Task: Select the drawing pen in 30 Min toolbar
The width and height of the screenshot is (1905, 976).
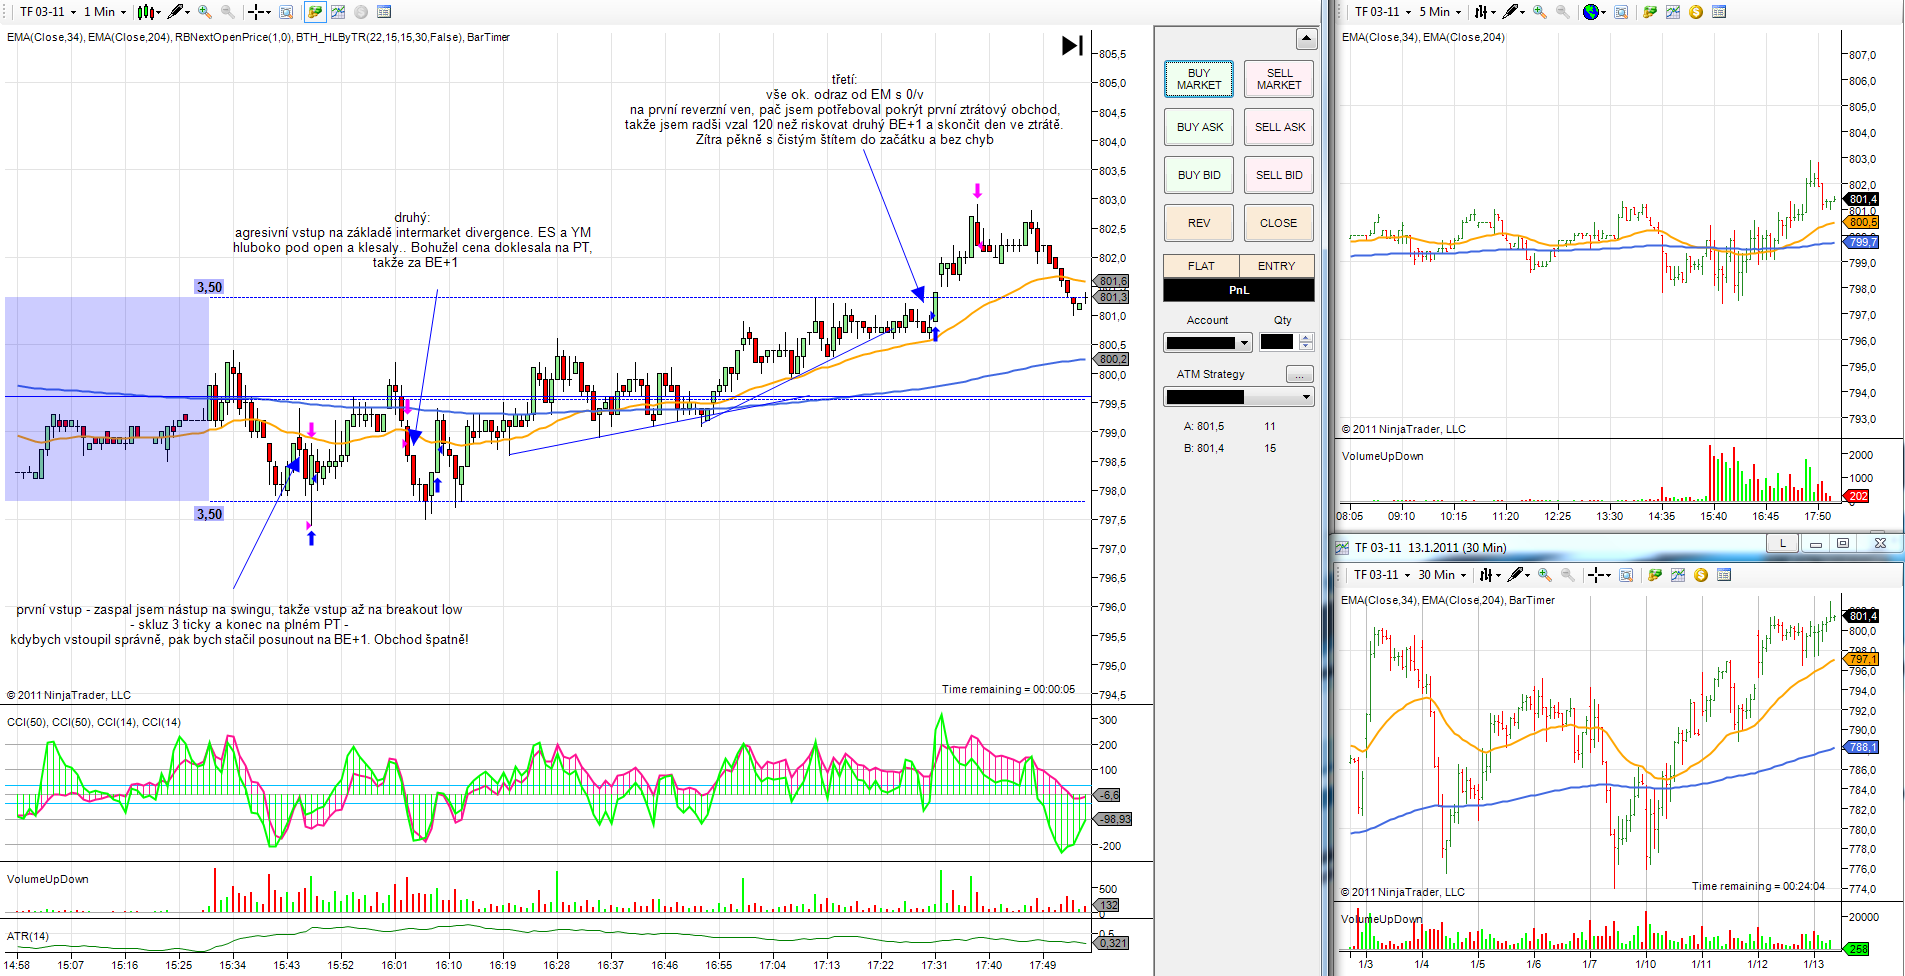Action: [x=1516, y=575]
